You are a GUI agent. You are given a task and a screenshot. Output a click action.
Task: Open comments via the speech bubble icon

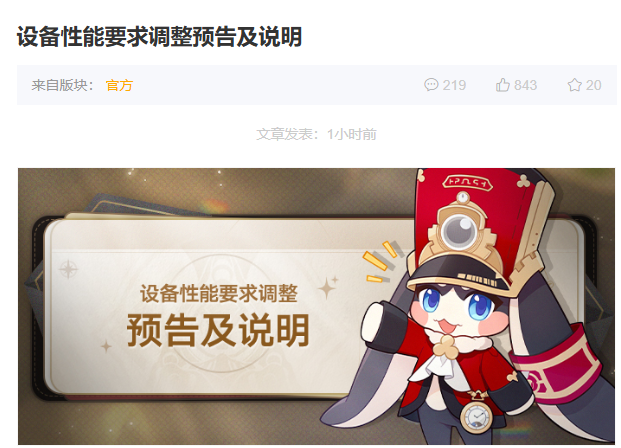431,85
